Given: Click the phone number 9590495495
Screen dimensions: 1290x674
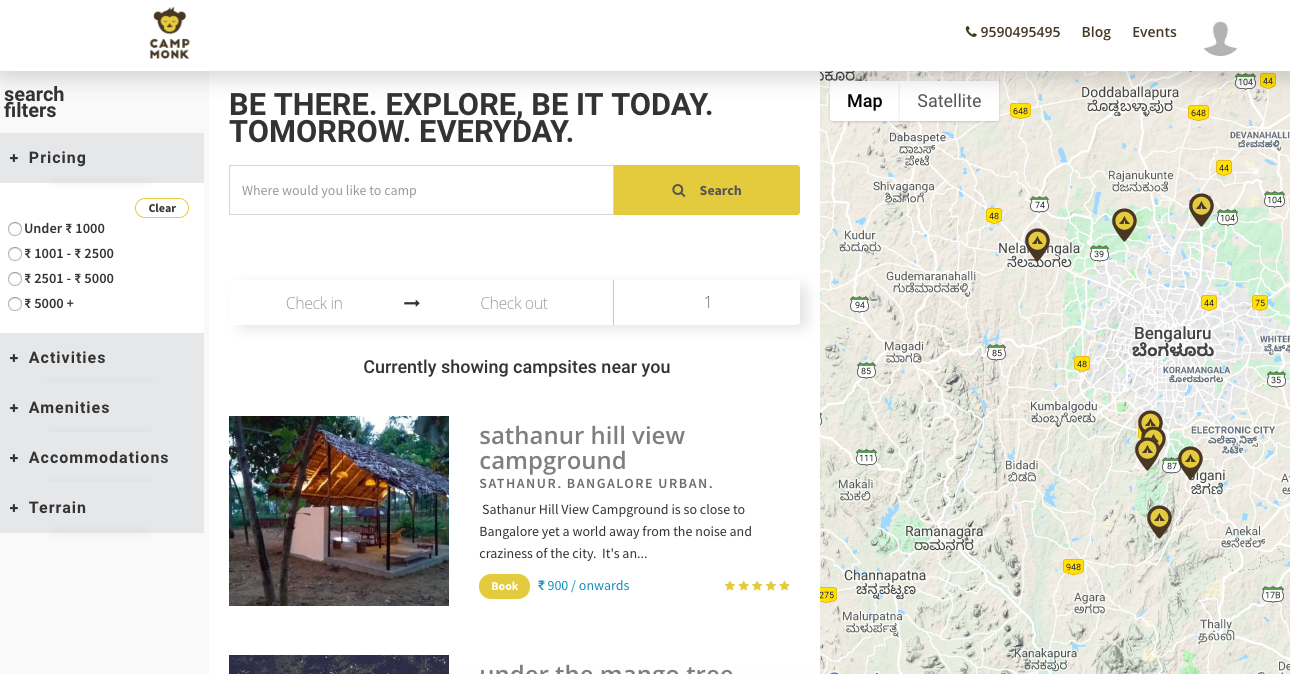Looking at the screenshot, I should (1012, 32).
